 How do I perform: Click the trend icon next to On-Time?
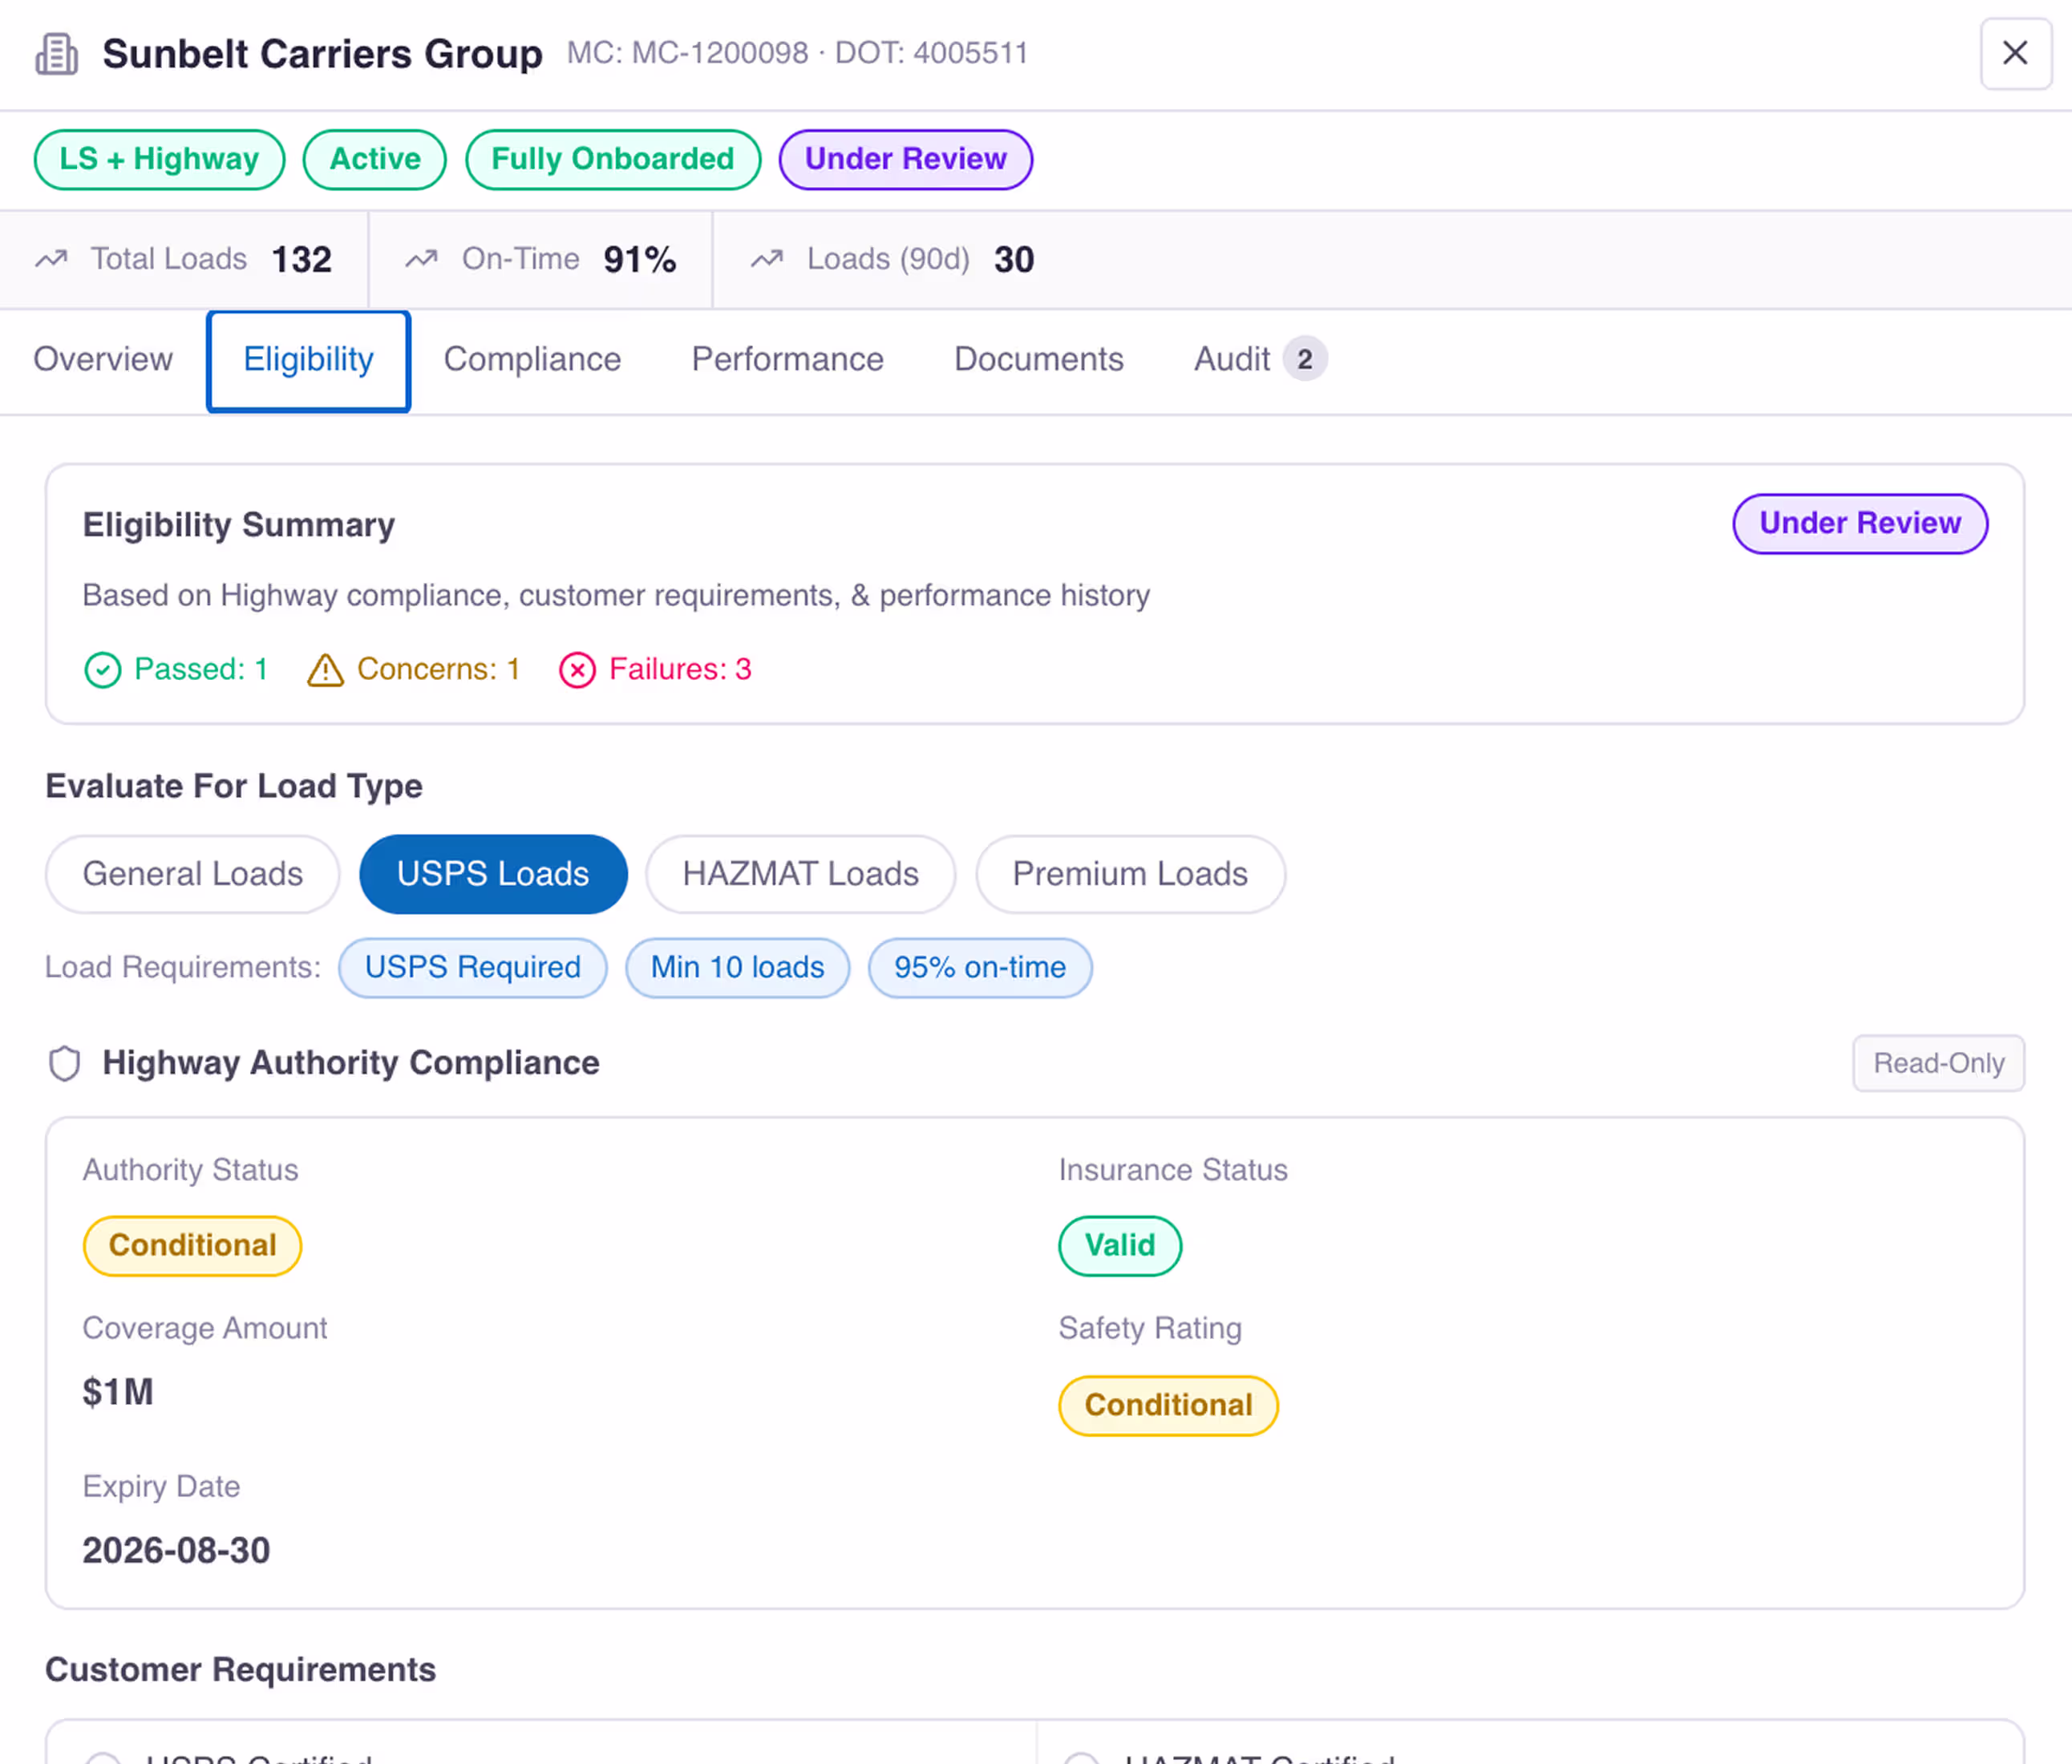(x=422, y=259)
